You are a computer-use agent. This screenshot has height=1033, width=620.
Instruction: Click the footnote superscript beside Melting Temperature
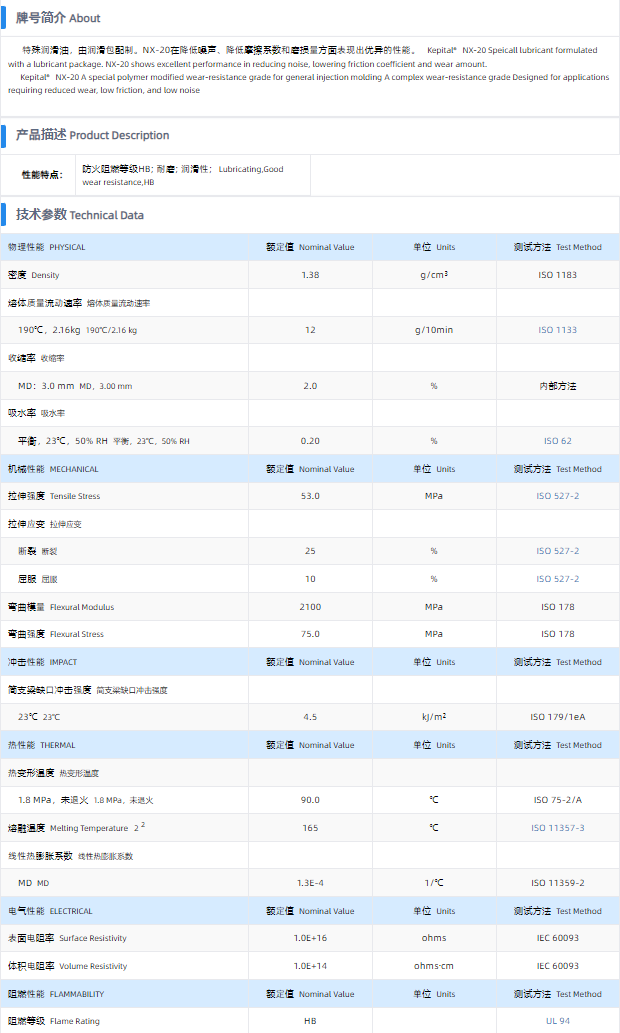coord(143,825)
